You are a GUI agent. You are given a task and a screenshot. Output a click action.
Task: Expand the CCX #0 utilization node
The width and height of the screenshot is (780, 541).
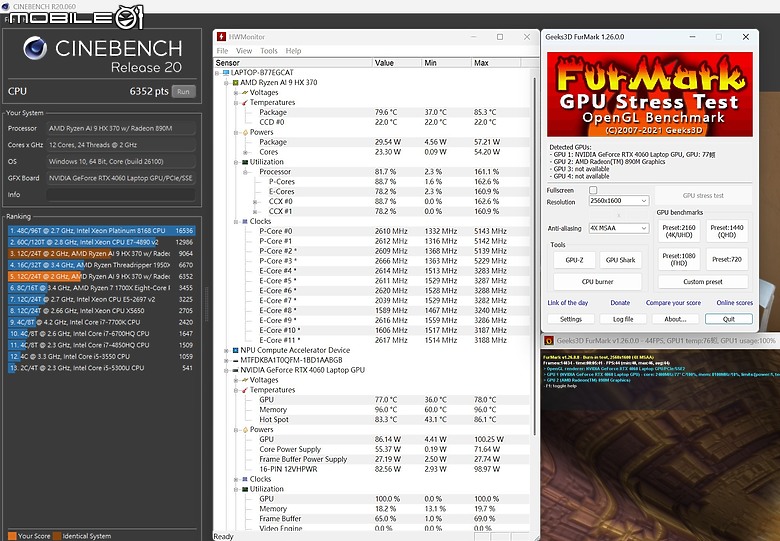(255, 202)
